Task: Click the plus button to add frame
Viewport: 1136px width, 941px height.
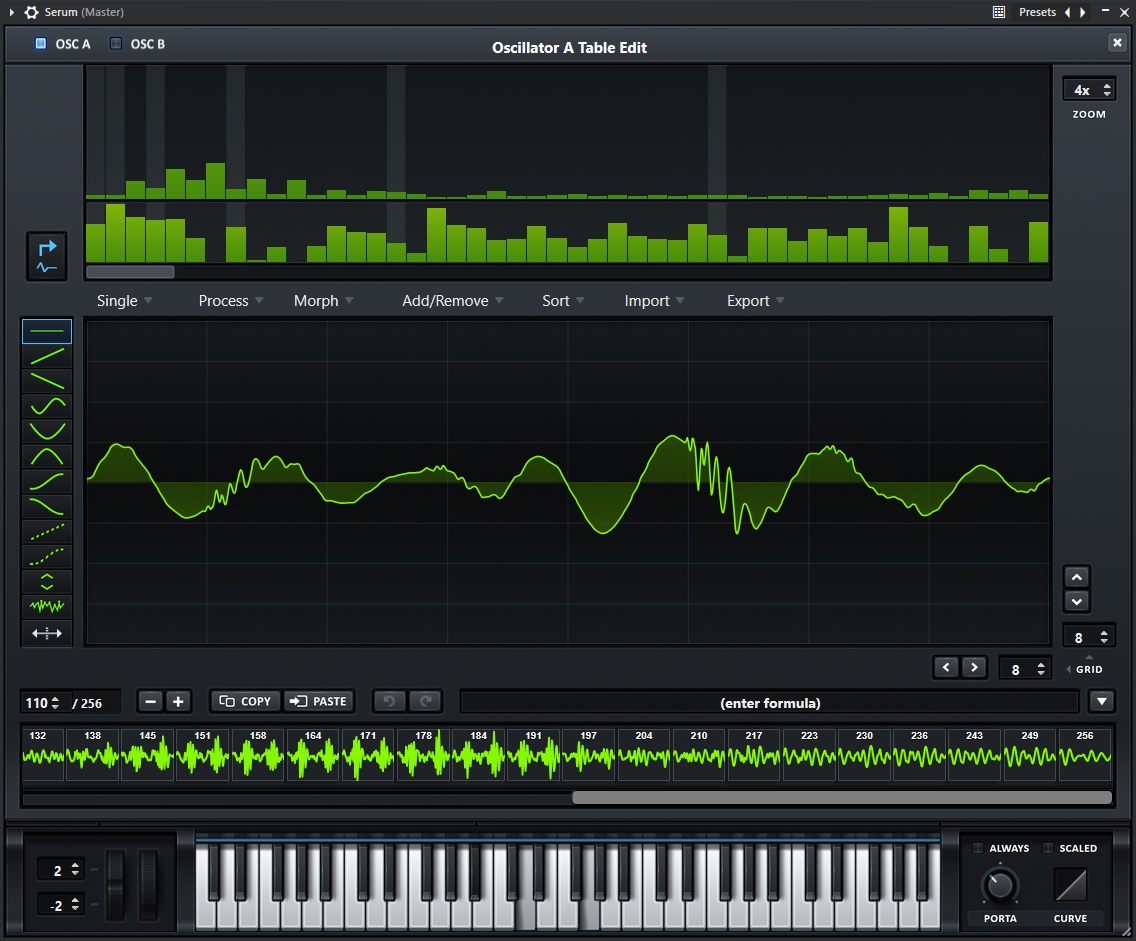Action: [178, 702]
